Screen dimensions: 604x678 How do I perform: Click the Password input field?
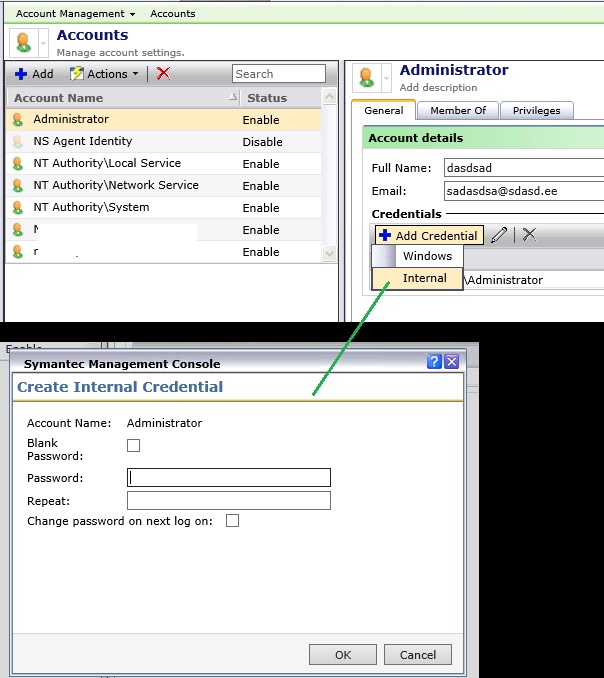[x=229, y=477]
